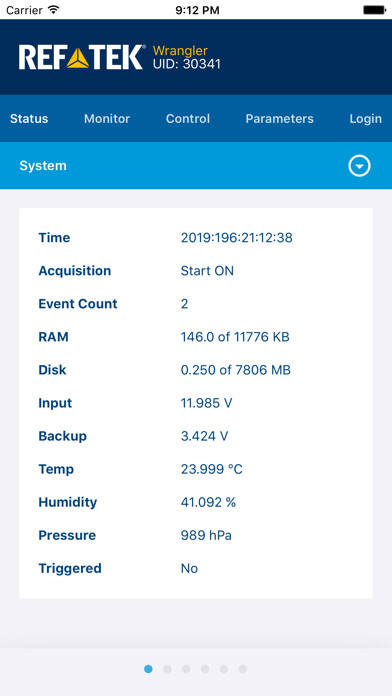
Task: Select the fifth page indicator dot
Action: (224, 669)
